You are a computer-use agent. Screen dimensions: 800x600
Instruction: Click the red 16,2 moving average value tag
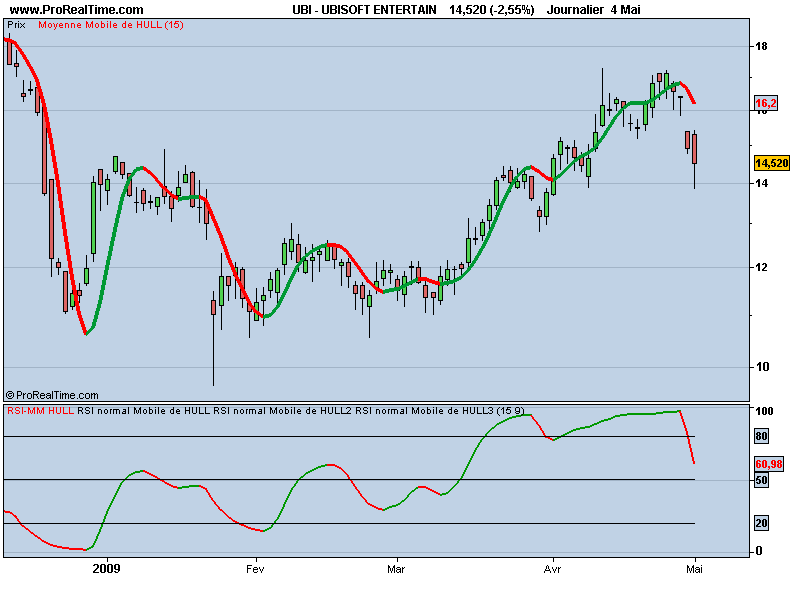(x=766, y=104)
